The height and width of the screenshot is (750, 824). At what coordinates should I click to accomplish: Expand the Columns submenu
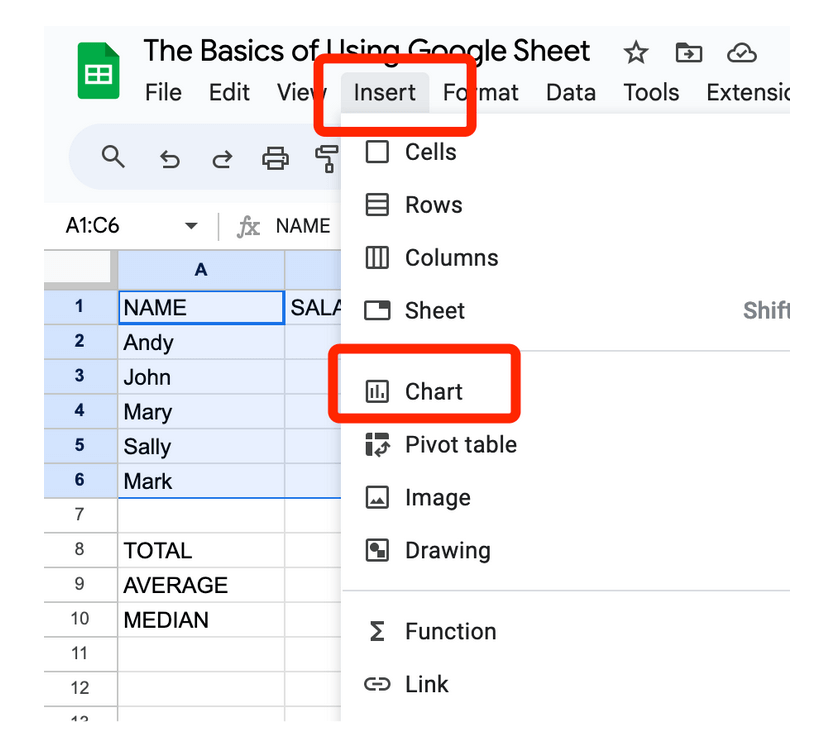(451, 258)
